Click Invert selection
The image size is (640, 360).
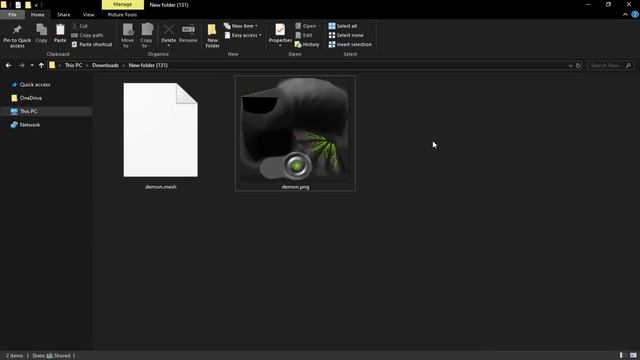tap(350, 44)
